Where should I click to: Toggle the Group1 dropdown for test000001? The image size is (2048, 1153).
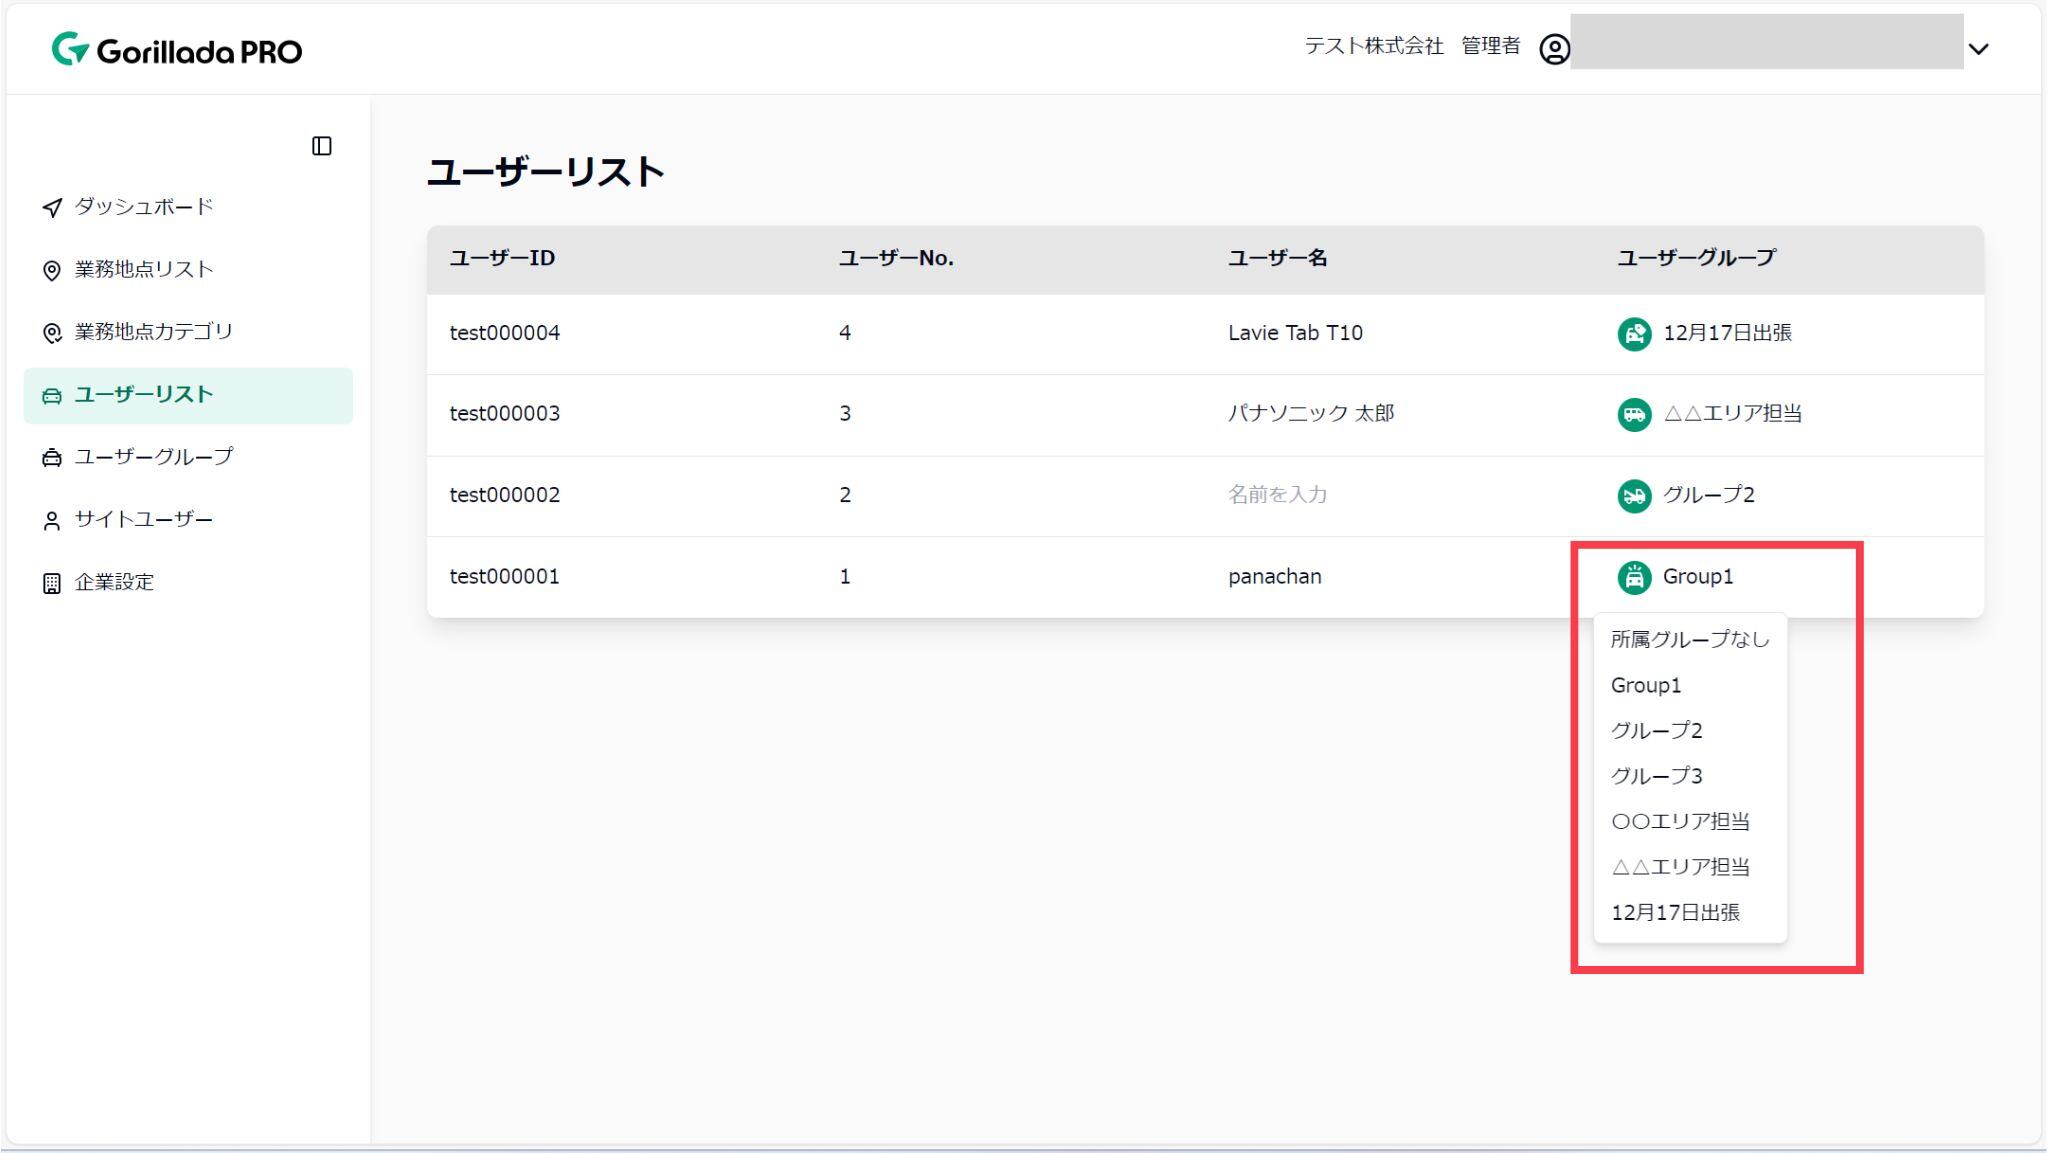pos(1675,577)
